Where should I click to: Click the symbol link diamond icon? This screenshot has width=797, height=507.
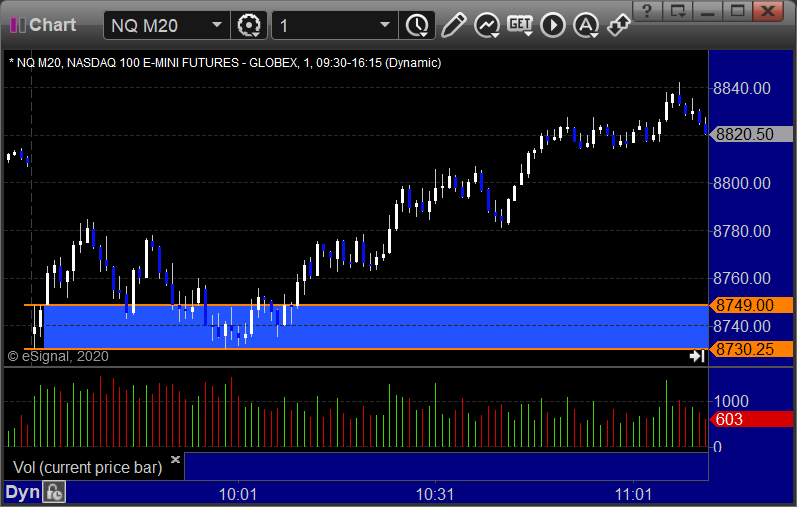pyautogui.click(x=618, y=25)
